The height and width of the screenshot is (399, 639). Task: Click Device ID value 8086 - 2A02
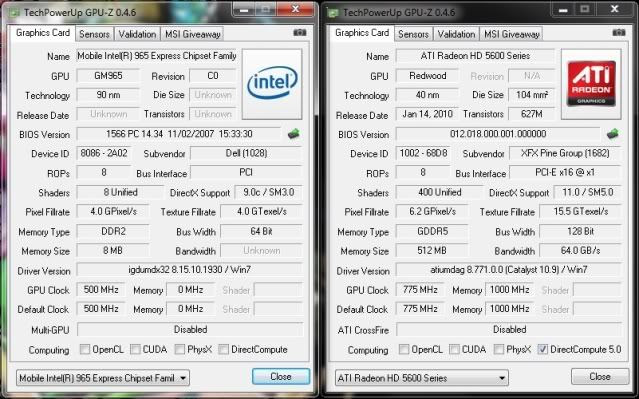pyautogui.click(x=104, y=153)
